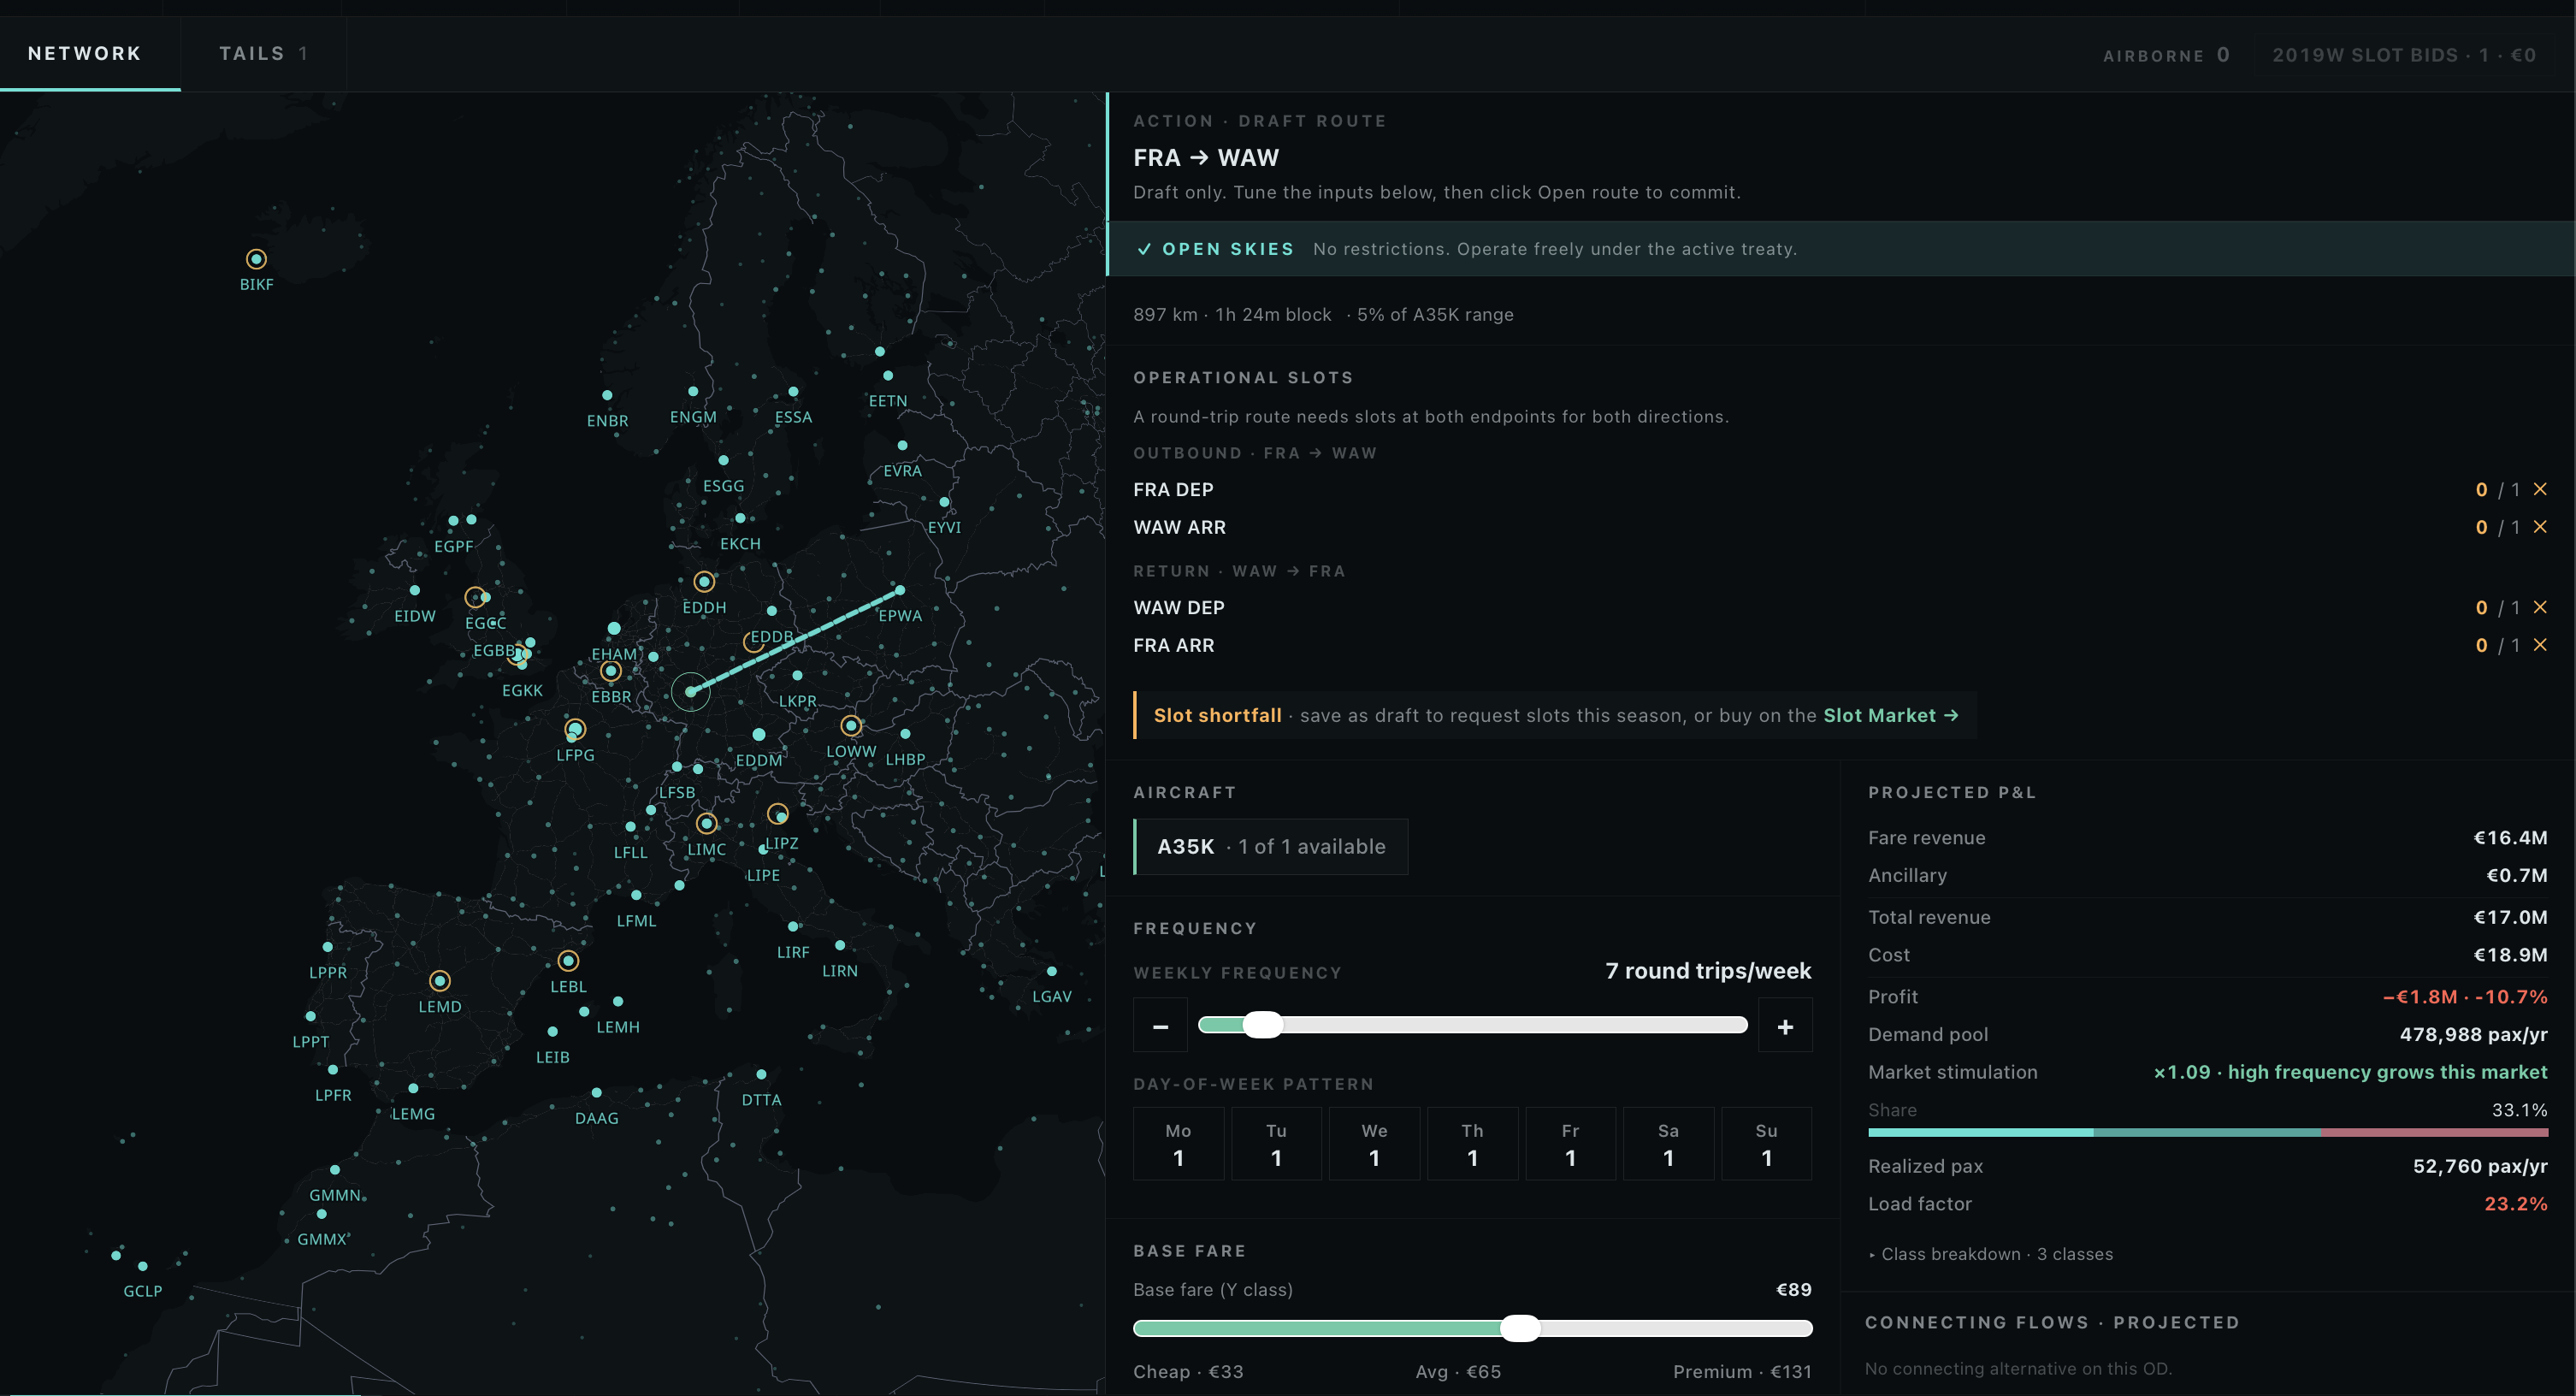Click the 897 km block time line
This screenshot has height=1396, width=2576.
pyautogui.click(x=1323, y=314)
